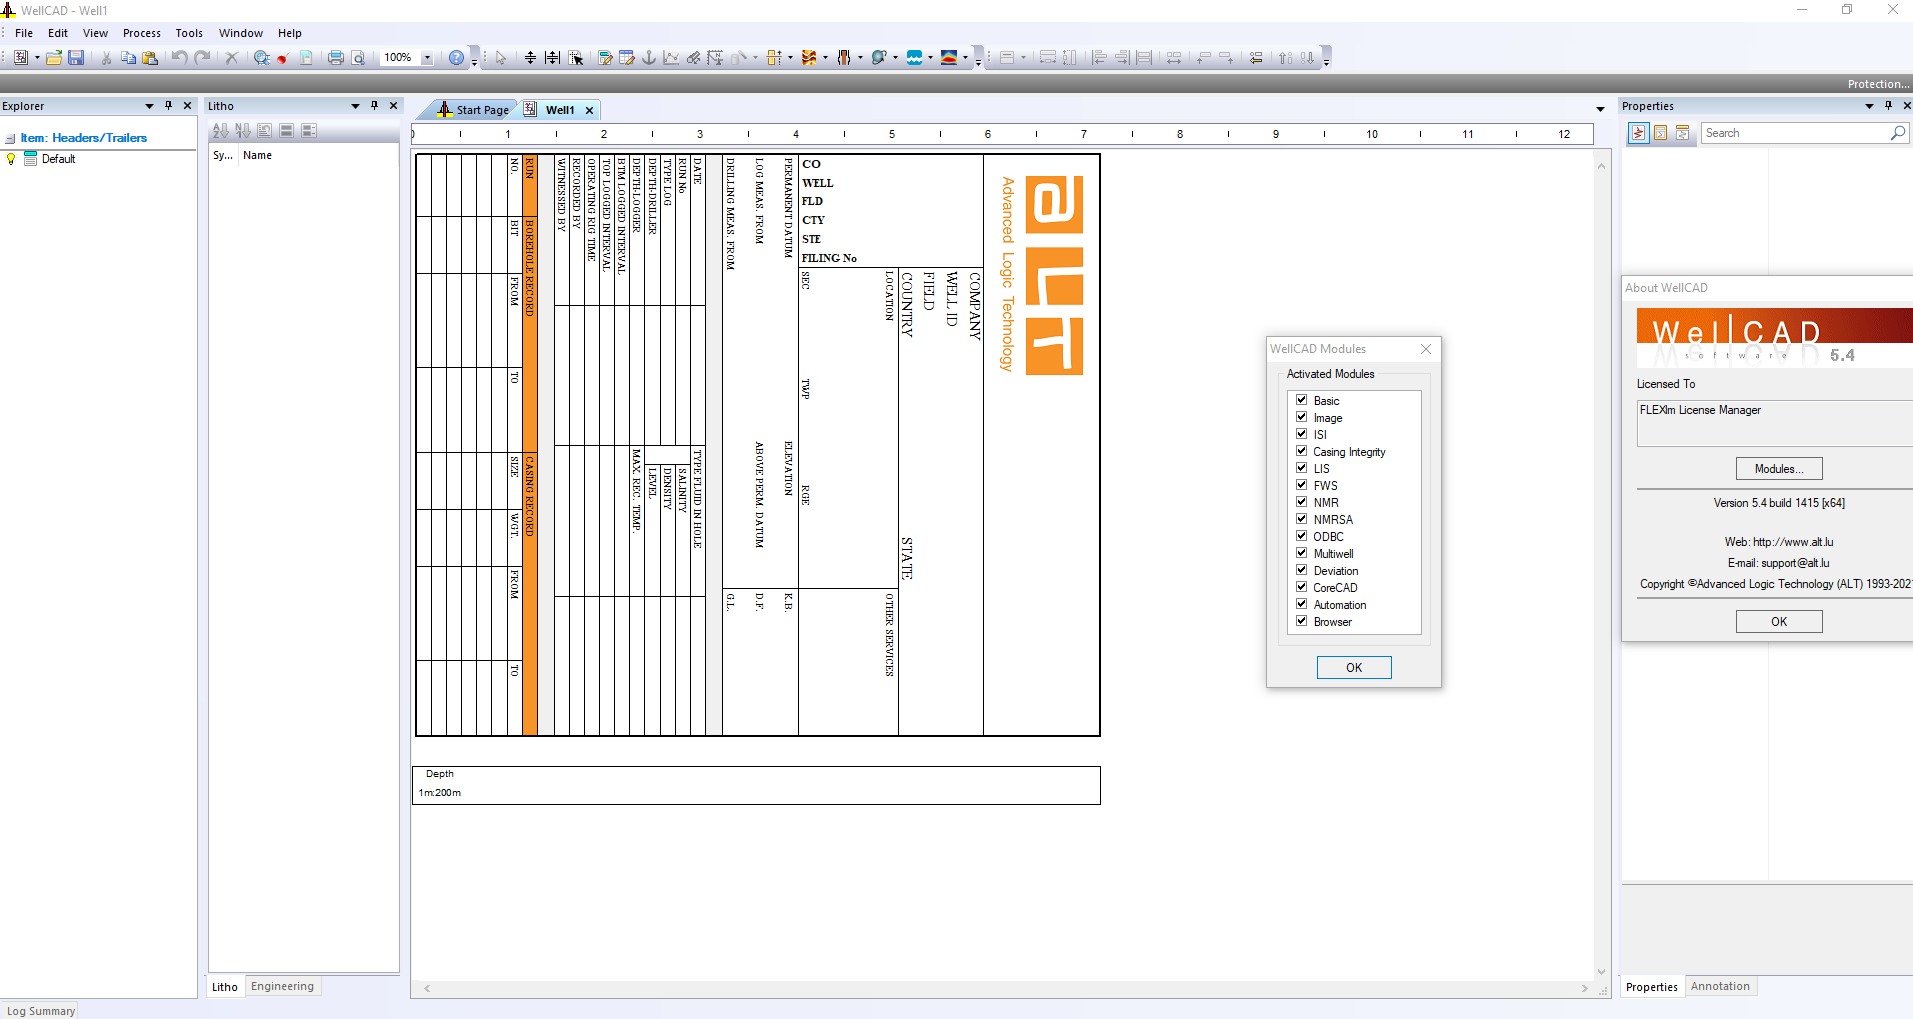Expand dropdown beside spectrum image icon
The height and width of the screenshot is (1019, 1913).
click(x=965, y=58)
